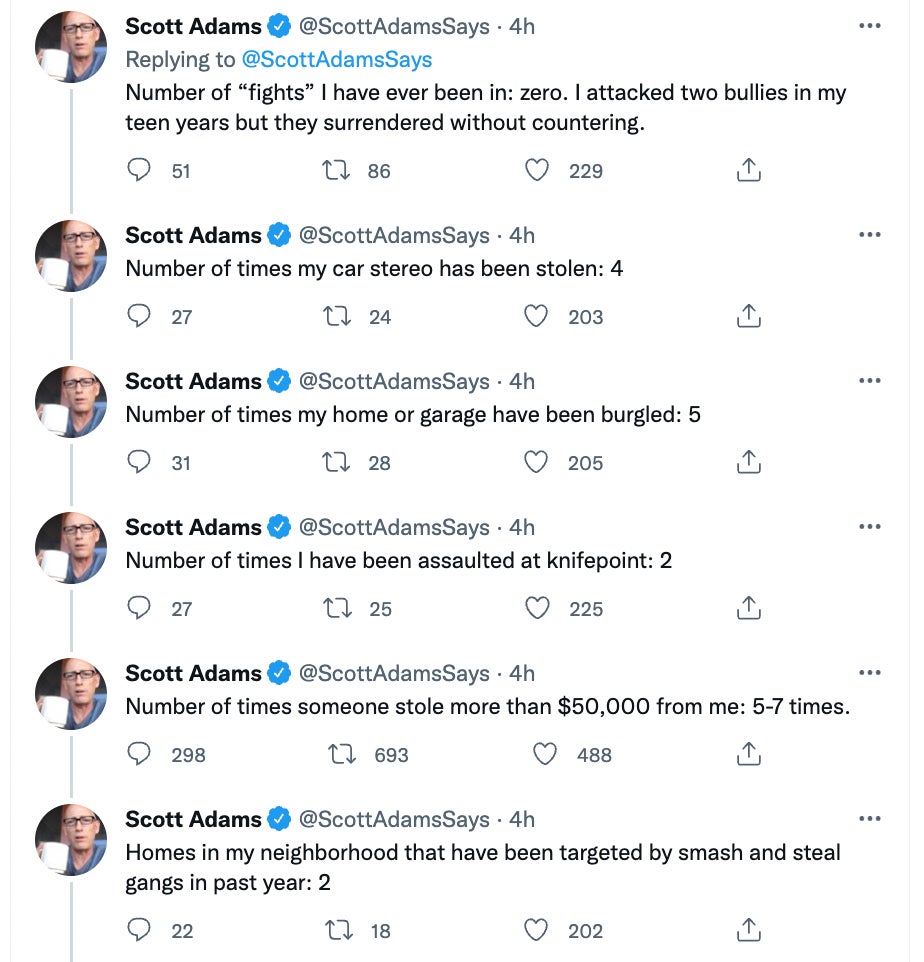Image resolution: width=924 pixels, height=962 pixels.
Task: Reply to the car stereo stolen tweet
Action: (x=140, y=317)
